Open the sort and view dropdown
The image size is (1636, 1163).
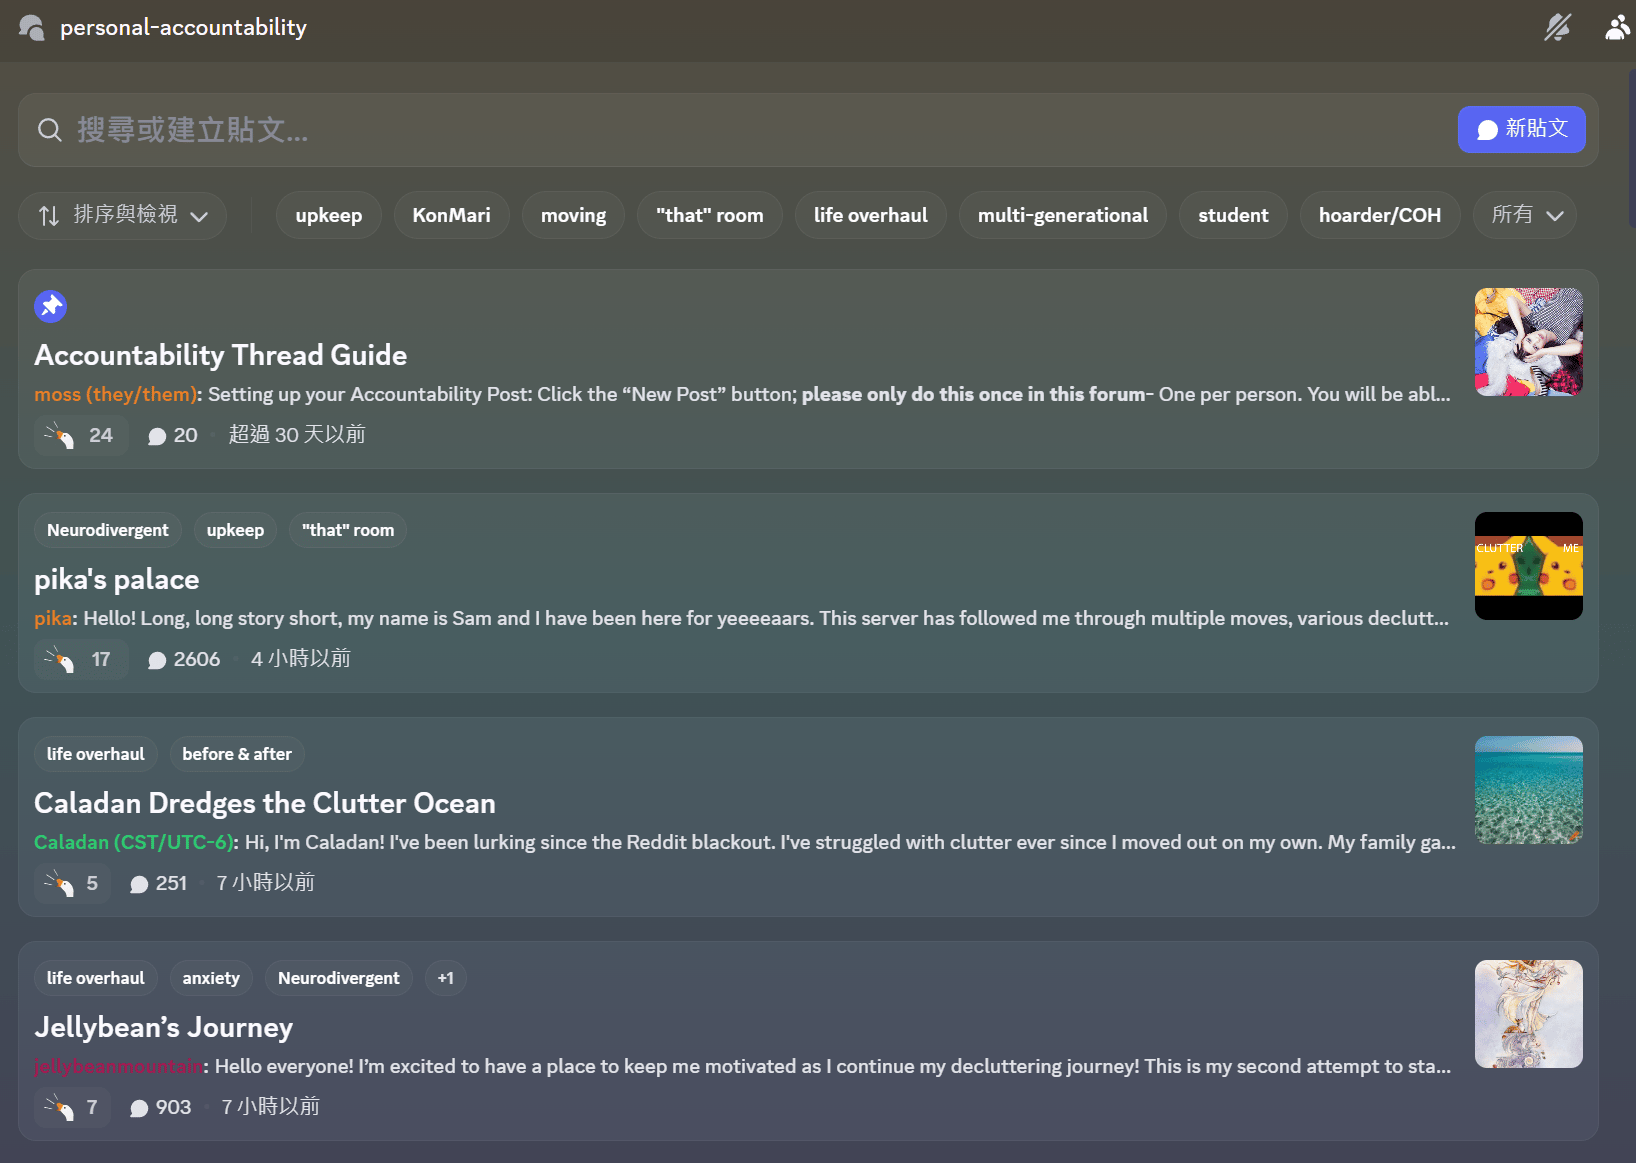(122, 216)
